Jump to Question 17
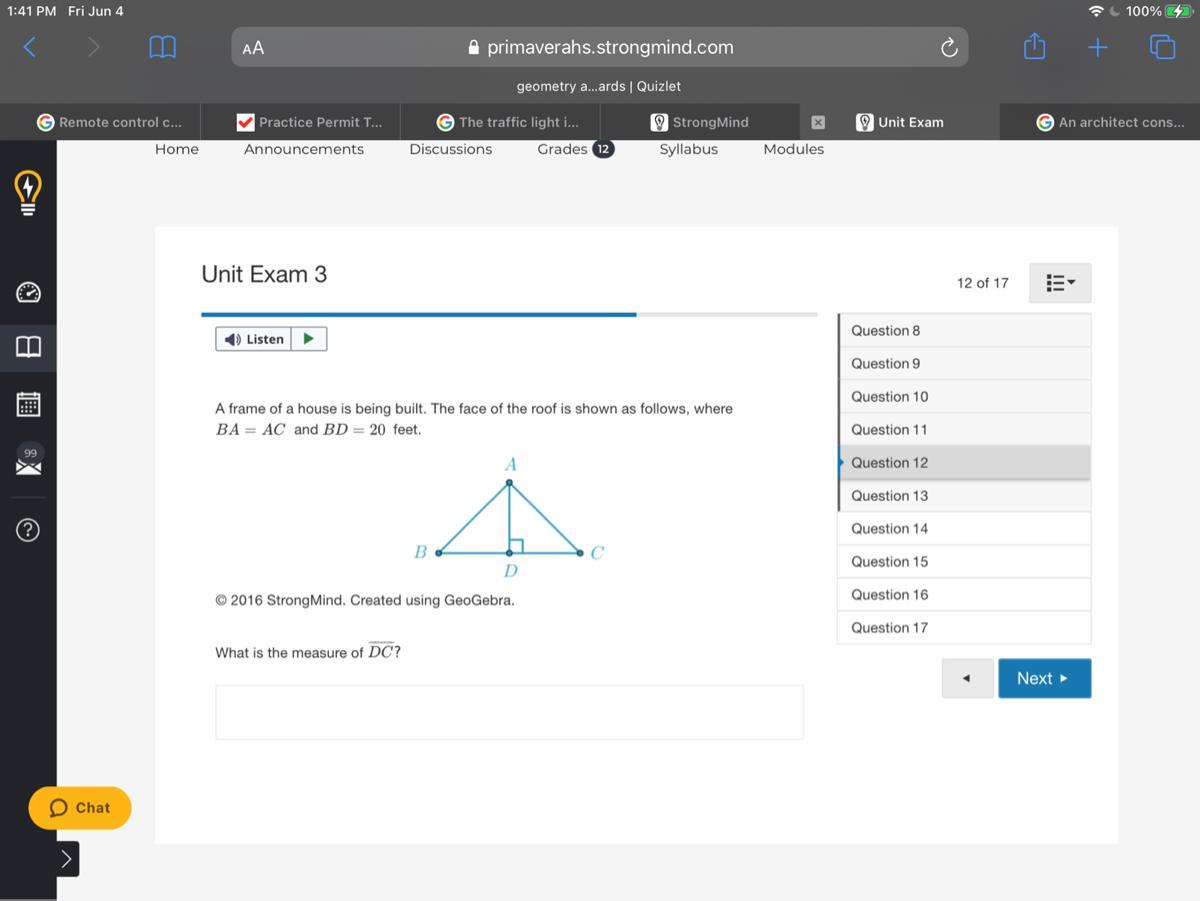This screenshot has width=1200, height=901. [964, 627]
